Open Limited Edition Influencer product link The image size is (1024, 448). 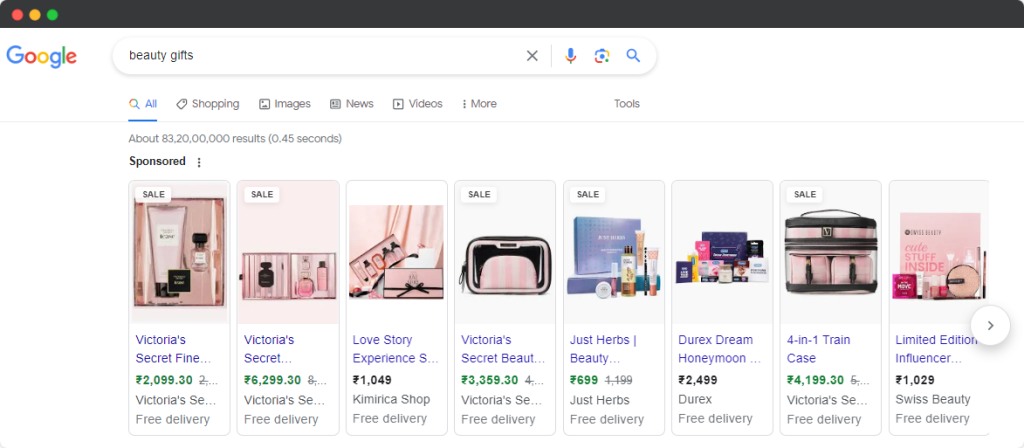coord(936,349)
